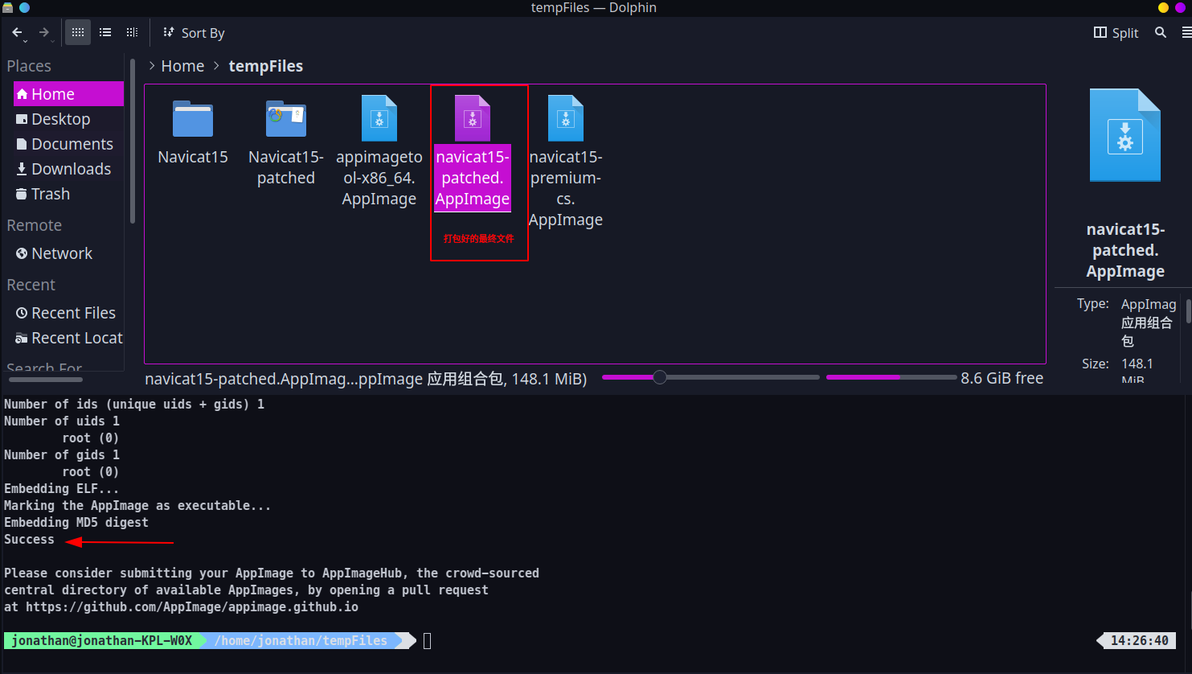Click the status bar file description text
The height and width of the screenshot is (674, 1192).
click(366, 378)
